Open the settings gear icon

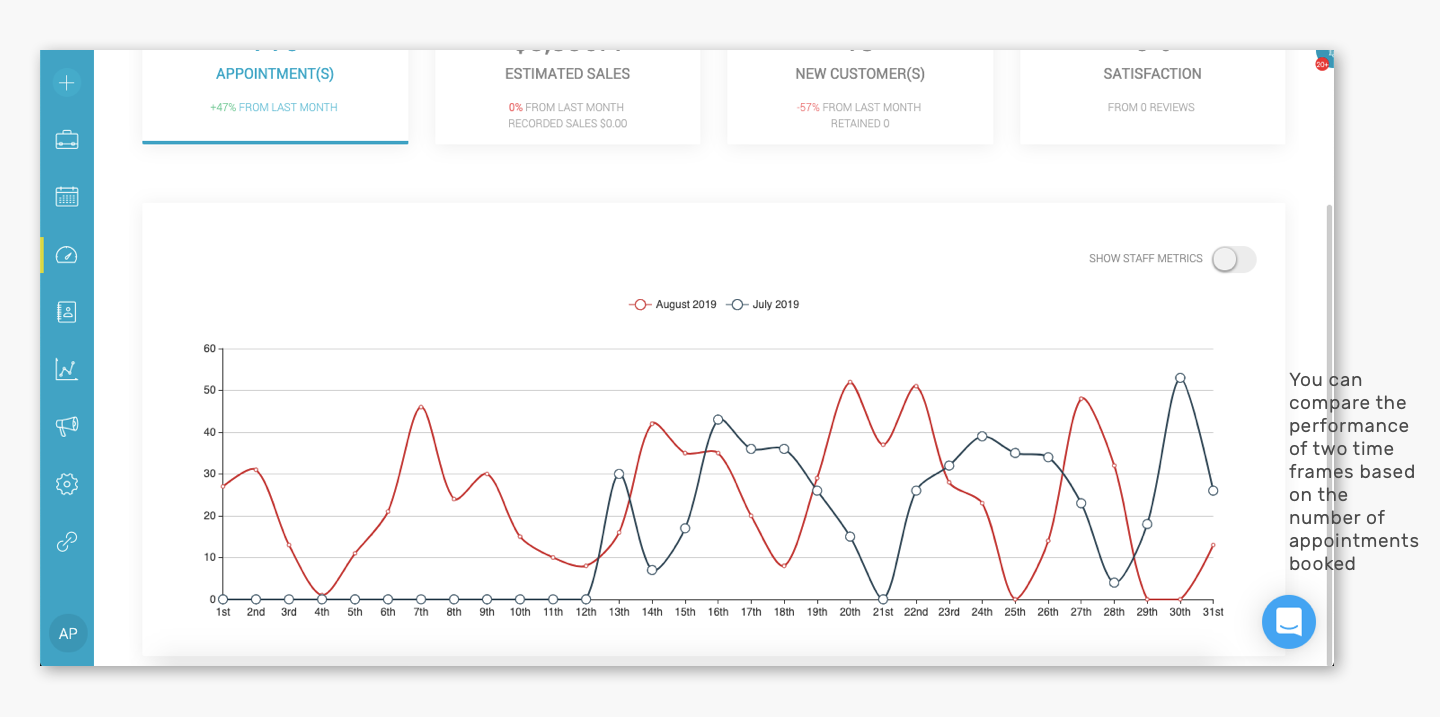coord(67,484)
